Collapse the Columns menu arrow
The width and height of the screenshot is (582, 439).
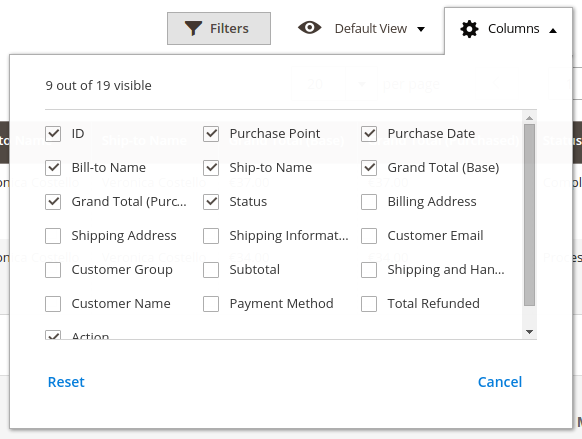pyautogui.click(x=553, y=31)
